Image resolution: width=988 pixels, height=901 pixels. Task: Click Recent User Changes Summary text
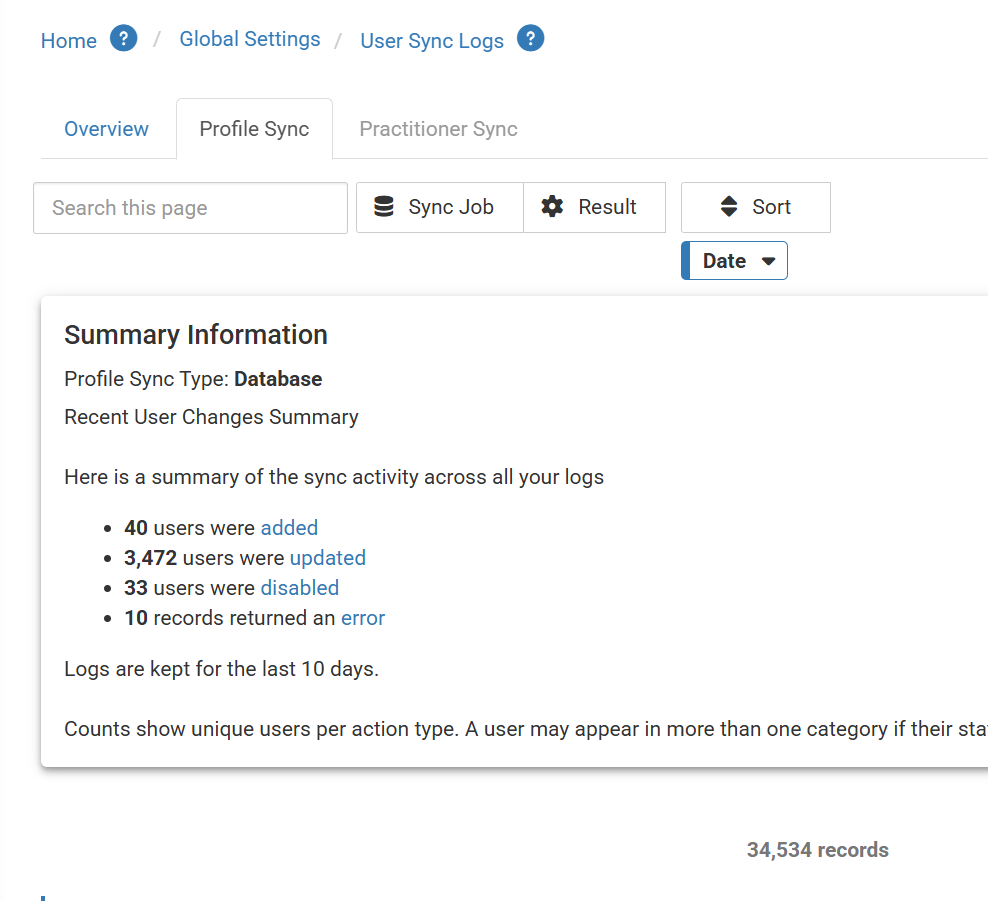(x=212, y=417)
